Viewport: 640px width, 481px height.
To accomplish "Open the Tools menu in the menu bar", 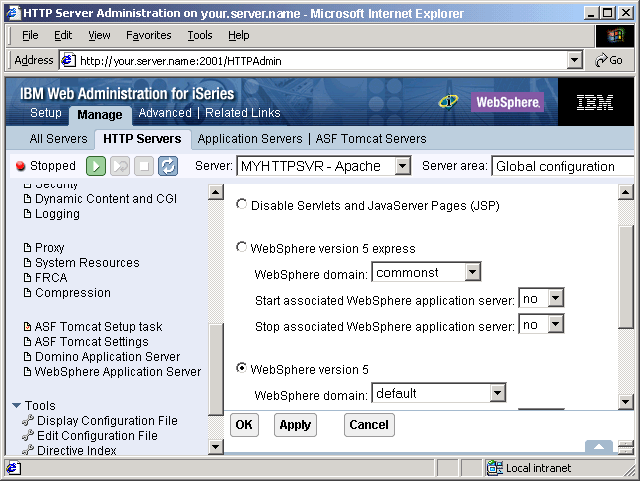I will (x=200, y=36).
